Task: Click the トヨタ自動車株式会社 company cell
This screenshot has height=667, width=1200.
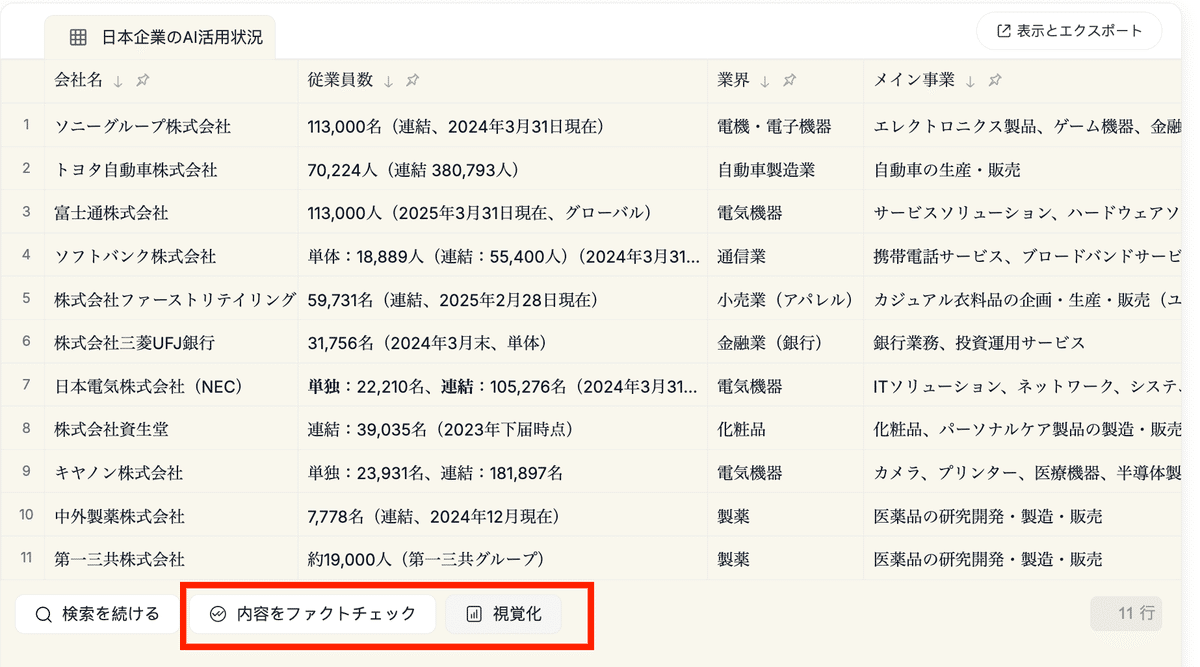Action: [x=135, y=170]
